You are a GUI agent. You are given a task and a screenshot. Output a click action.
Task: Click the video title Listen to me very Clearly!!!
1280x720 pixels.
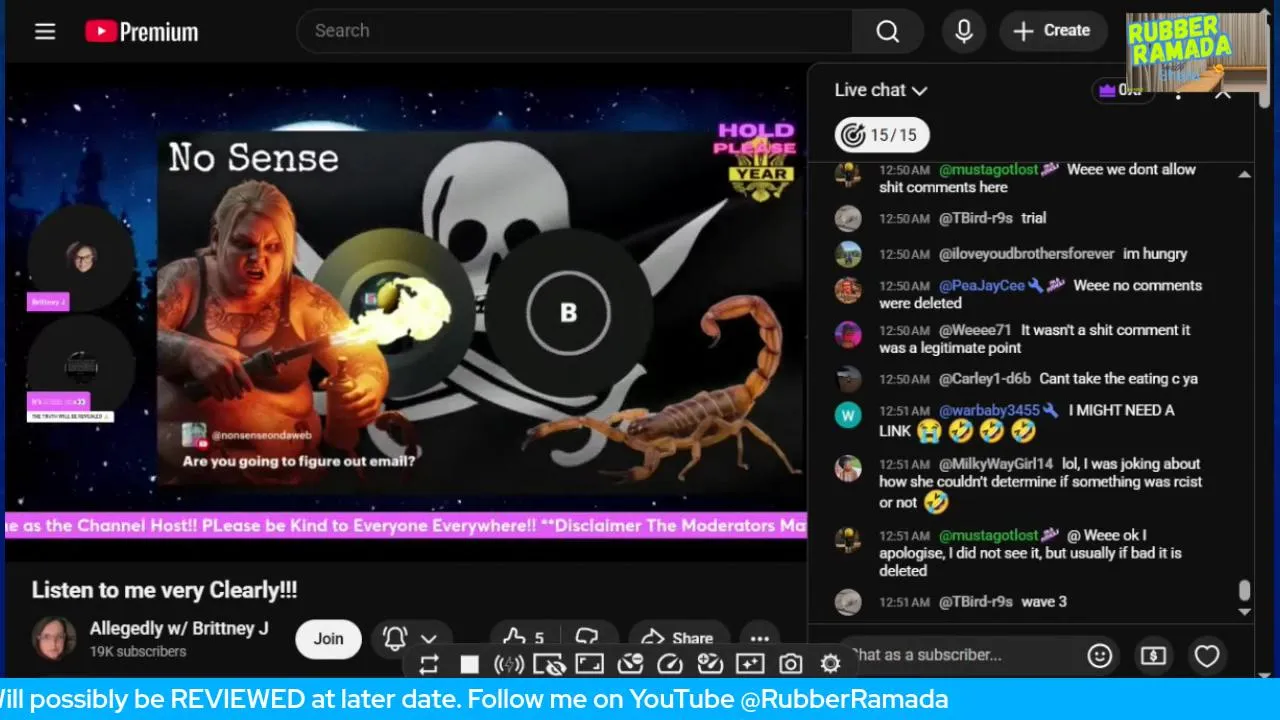(x=164, y=590)
